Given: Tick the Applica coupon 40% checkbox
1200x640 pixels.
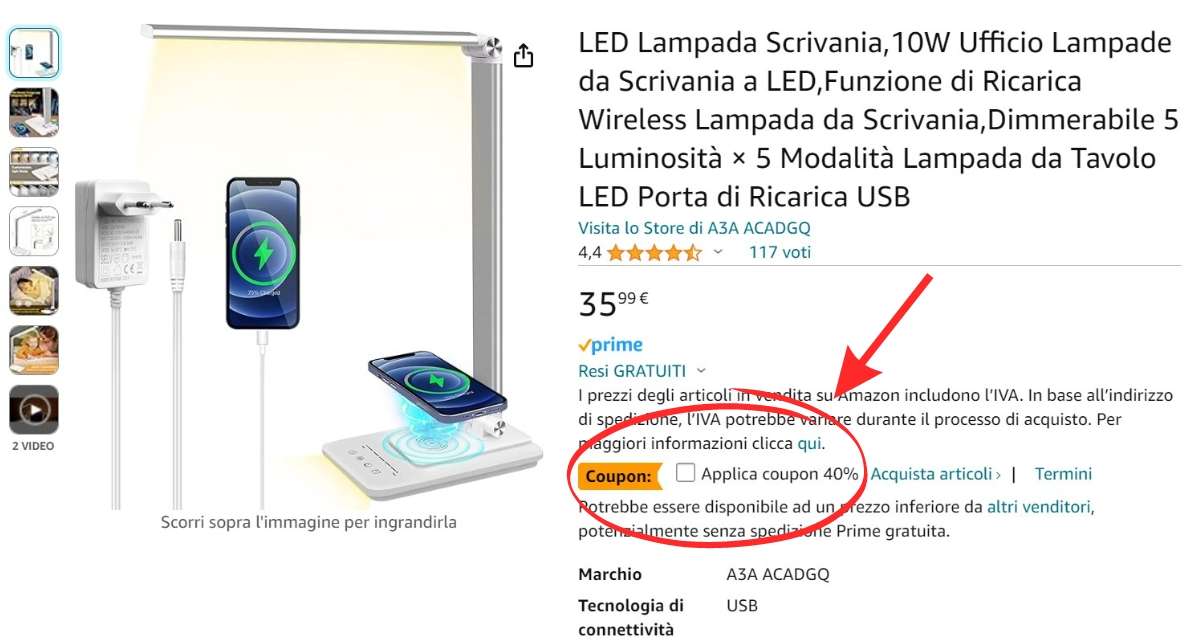Looking at the screenshot, I should pos(685,473).
